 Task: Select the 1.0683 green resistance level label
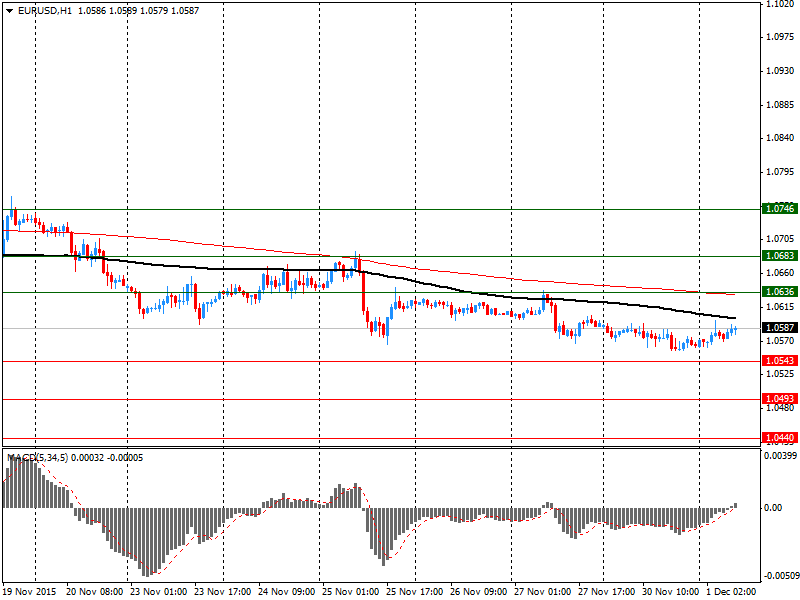(x=780, y=256)
